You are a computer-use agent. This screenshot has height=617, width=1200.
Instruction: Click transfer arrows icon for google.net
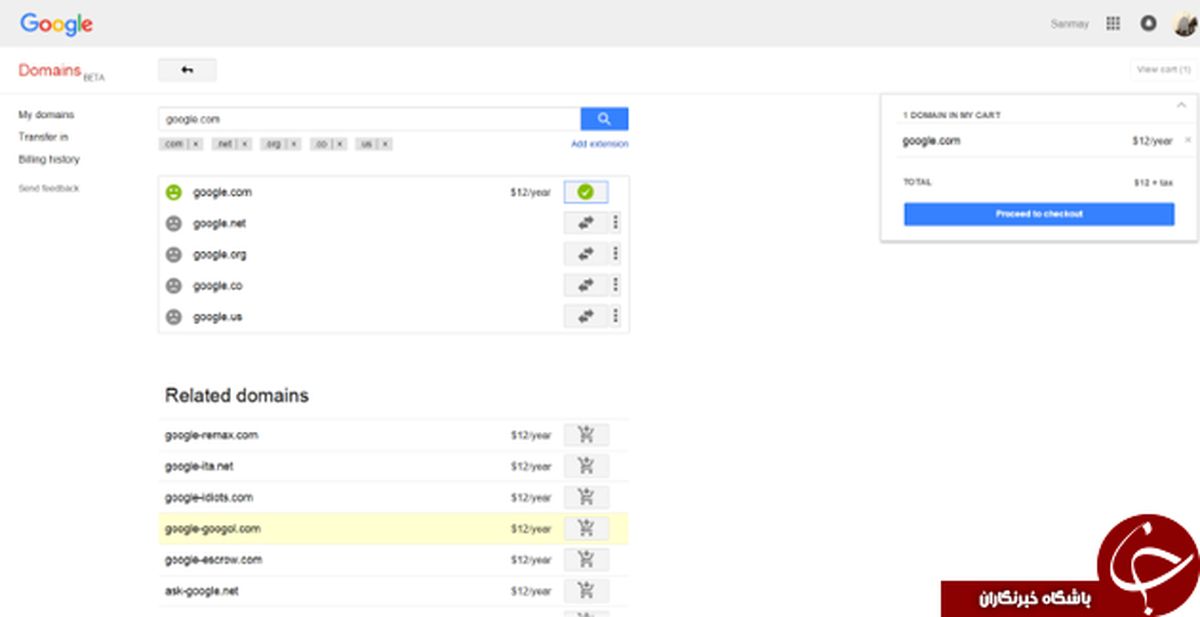click(x=586, y=223)
